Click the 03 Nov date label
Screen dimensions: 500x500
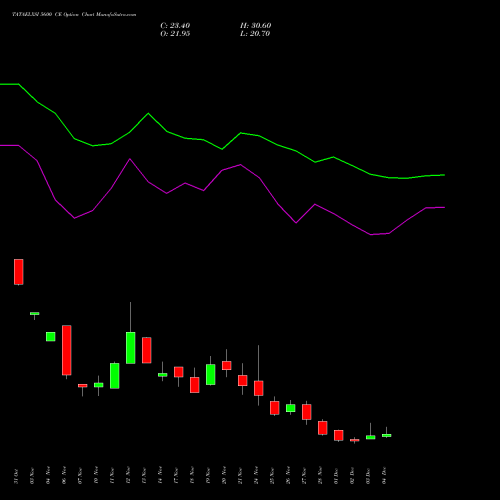(32, 476)
